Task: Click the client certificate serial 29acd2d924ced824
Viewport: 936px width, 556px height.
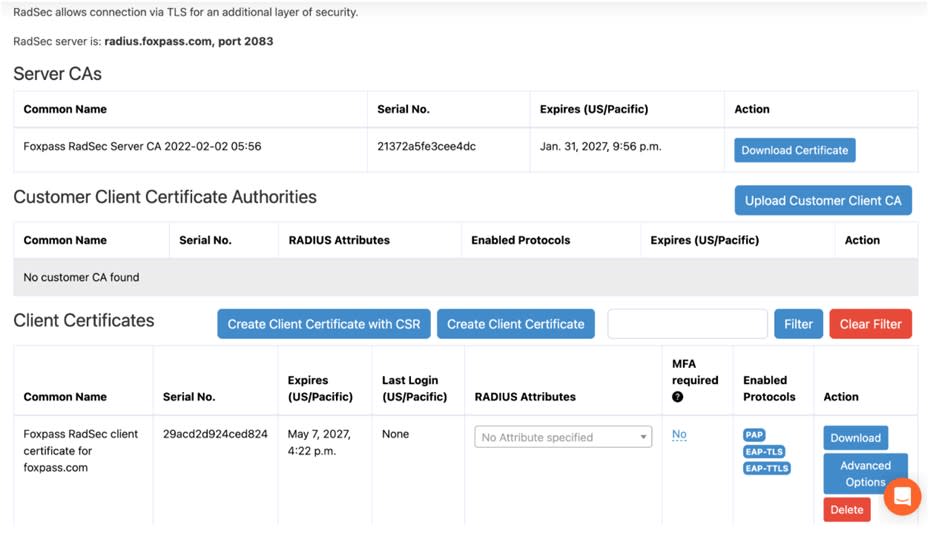Action: coord(215,434)
